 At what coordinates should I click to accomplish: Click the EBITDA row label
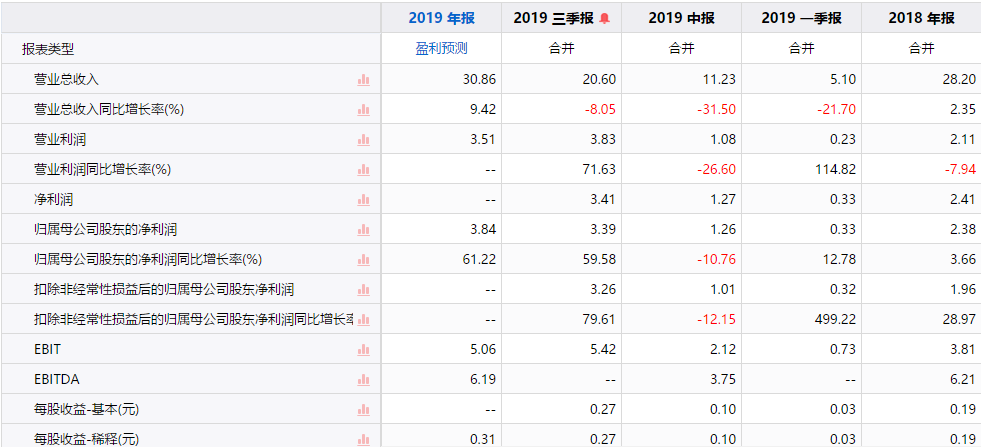click(57, 380)
